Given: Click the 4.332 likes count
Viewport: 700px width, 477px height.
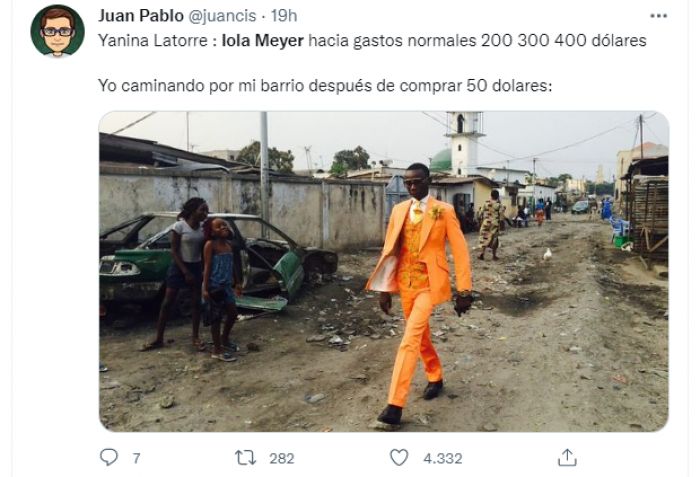Looking at the screenshot, I should coord(442,458).
